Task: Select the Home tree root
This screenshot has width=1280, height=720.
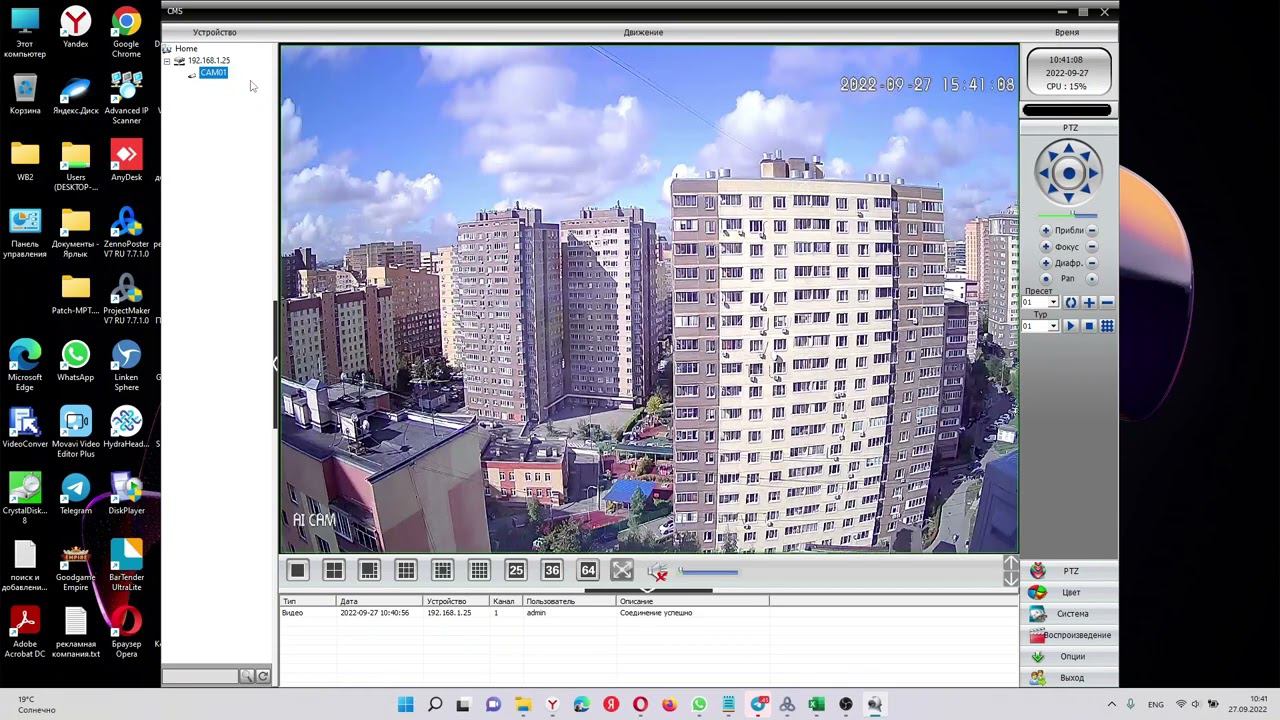Action: [186, 49]
